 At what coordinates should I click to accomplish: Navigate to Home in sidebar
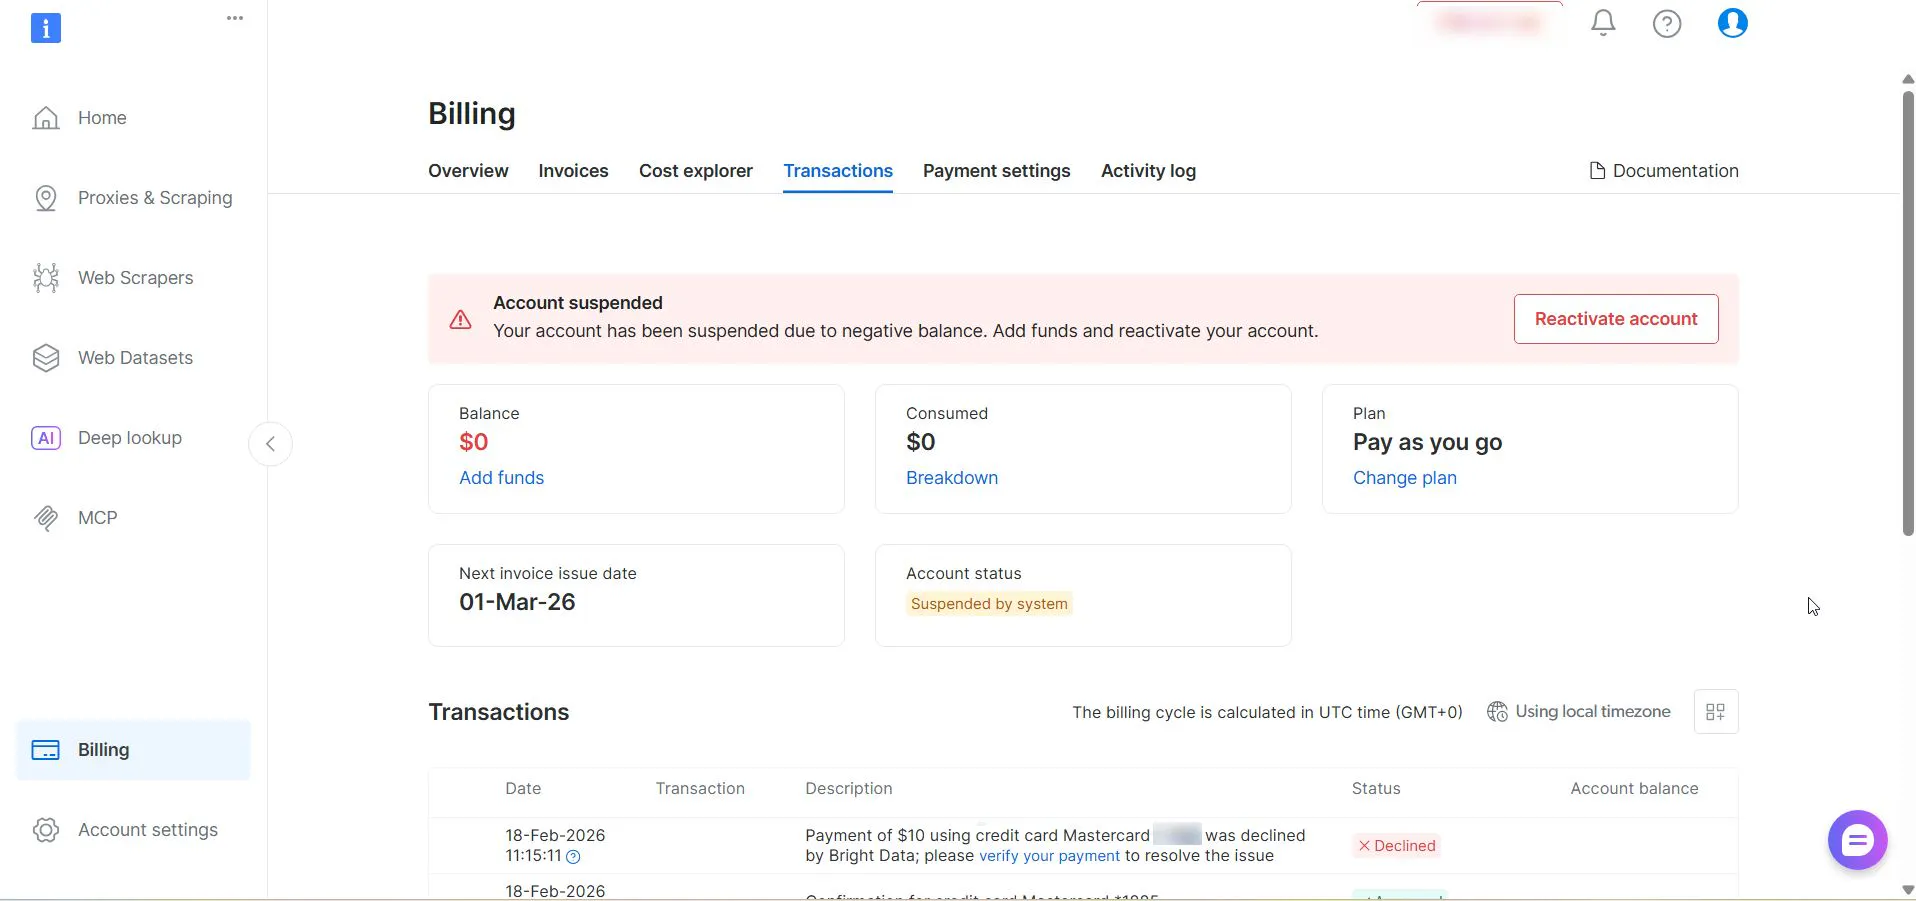[102, 118]
